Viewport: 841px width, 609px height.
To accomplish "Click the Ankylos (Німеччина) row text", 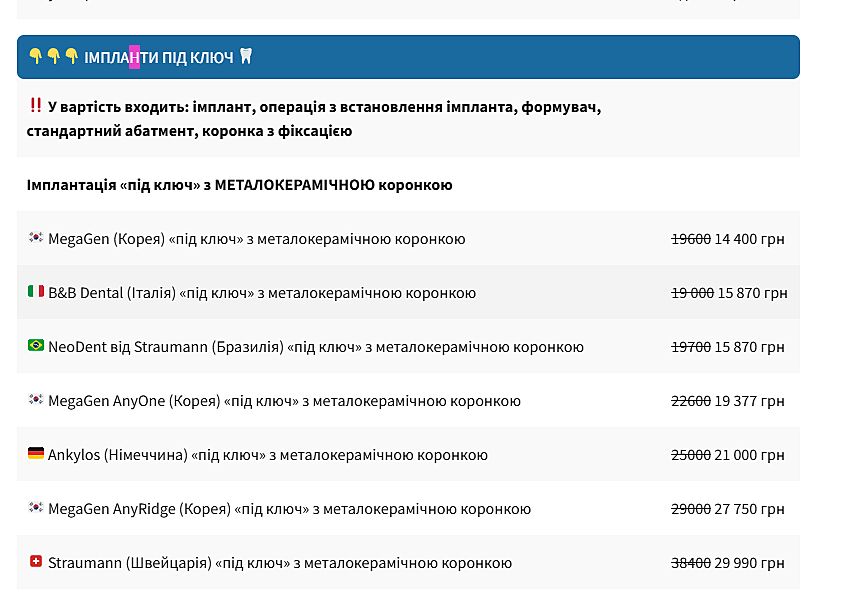I will [268, 455].
